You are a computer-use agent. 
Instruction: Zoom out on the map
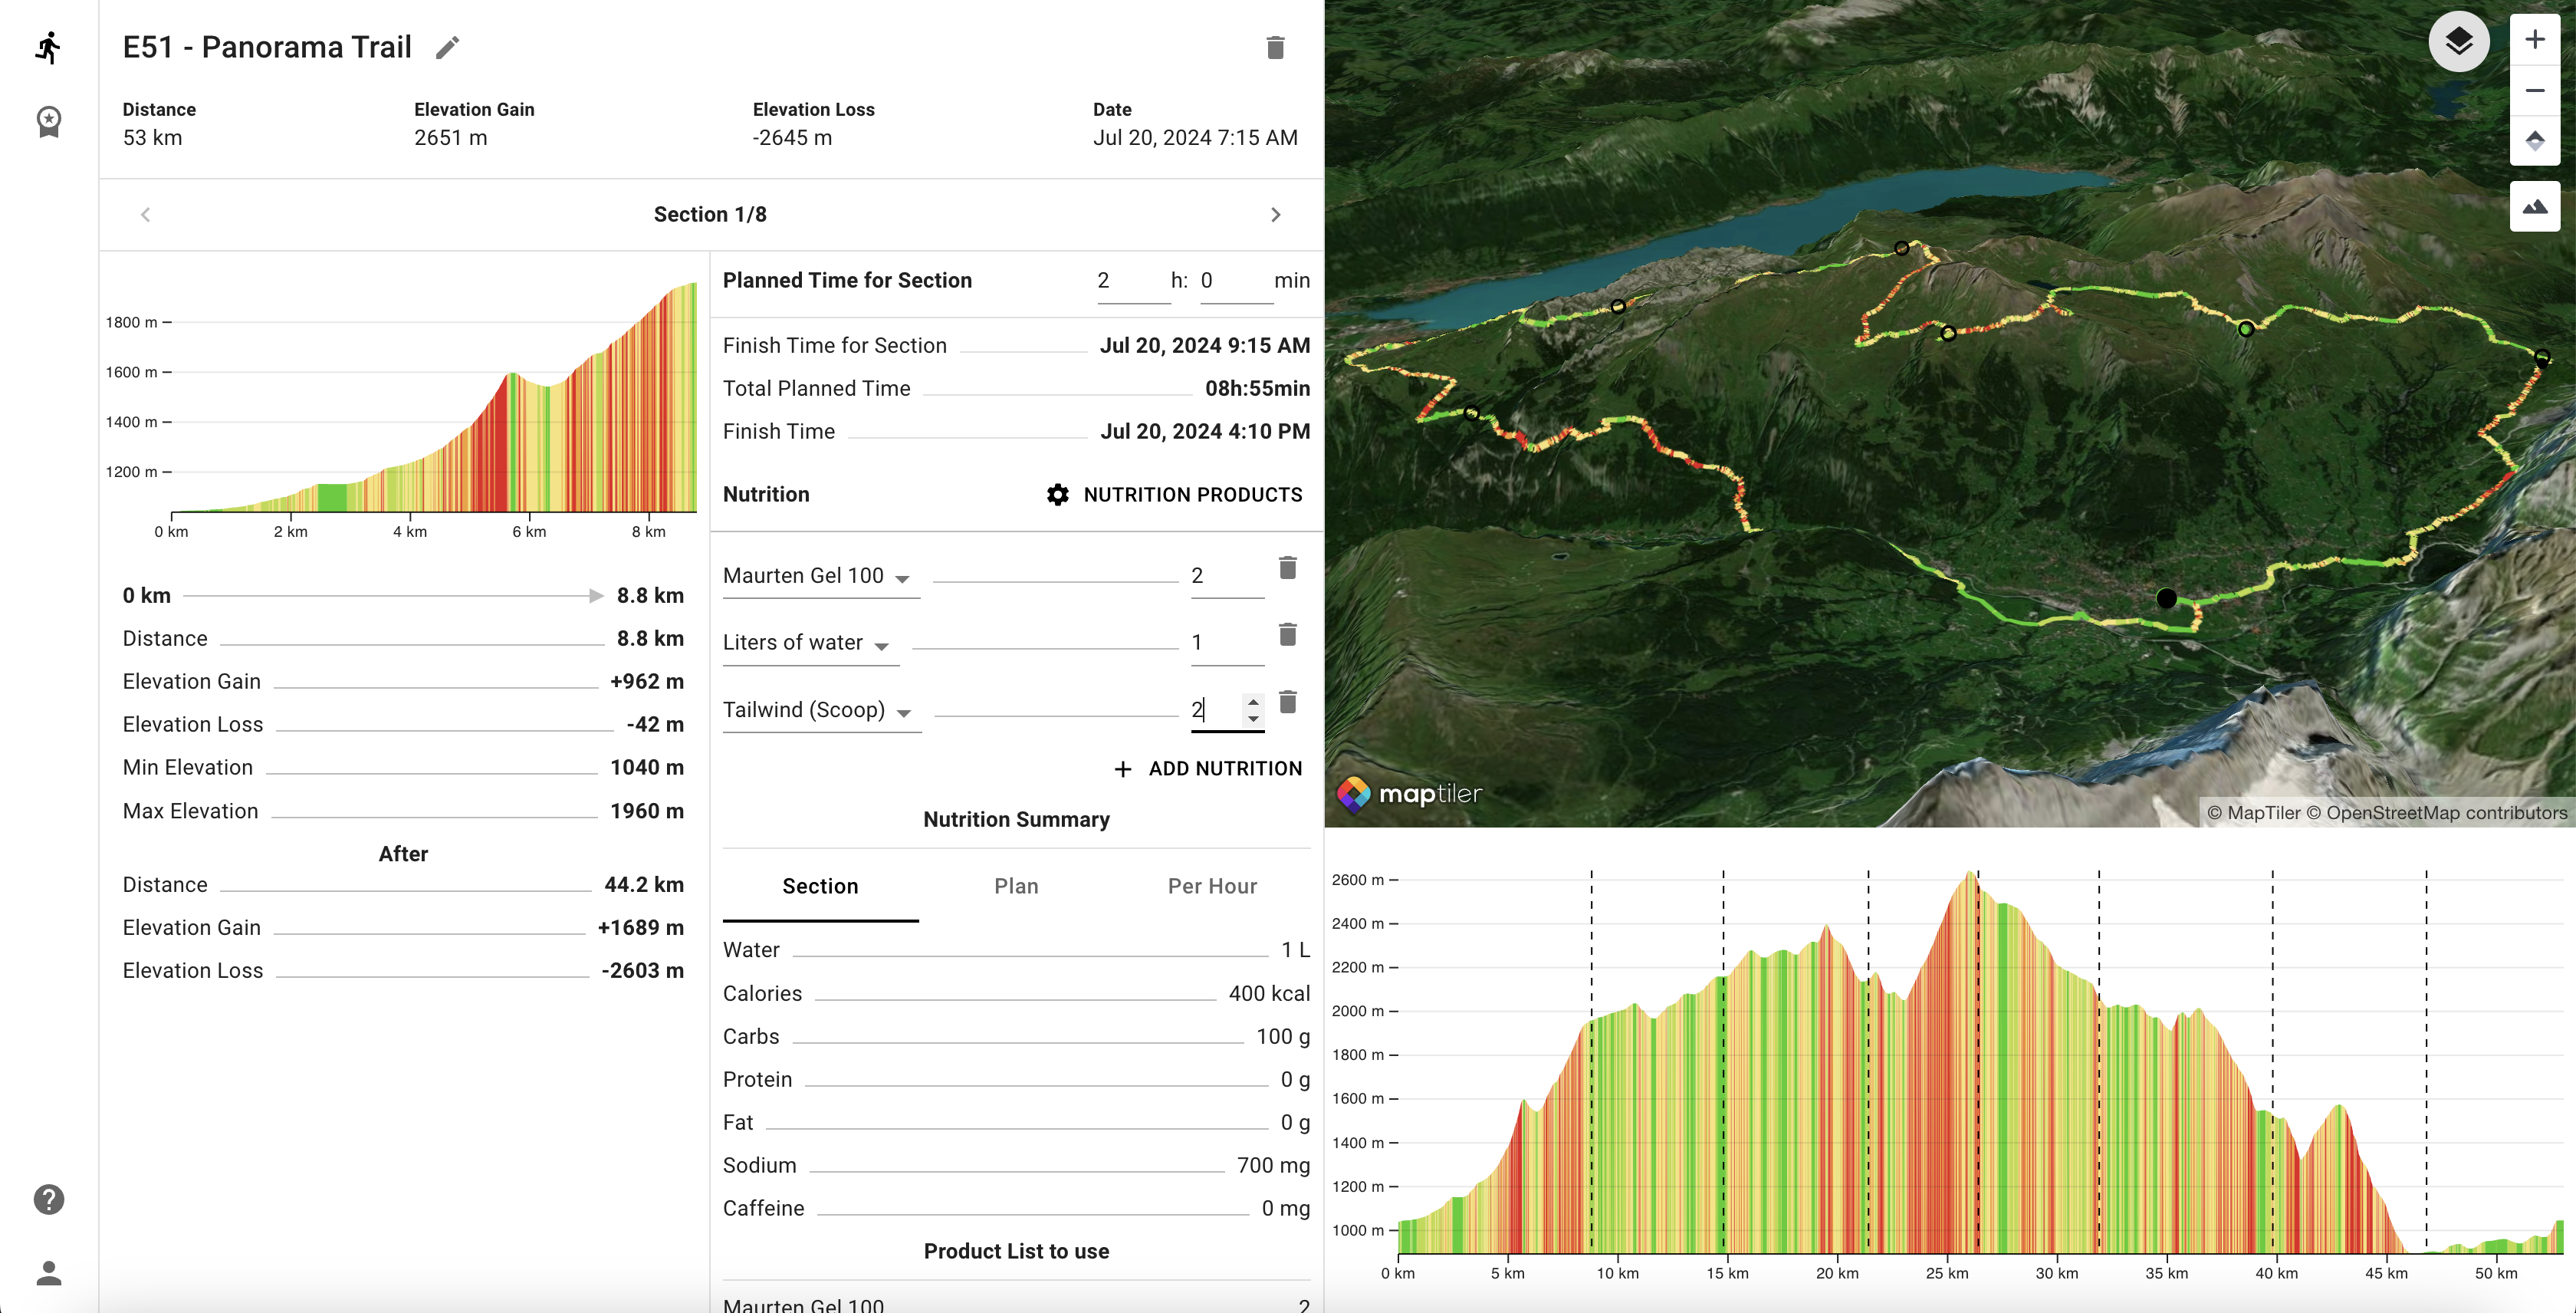pyautogui.click(x=2534, y=91)
